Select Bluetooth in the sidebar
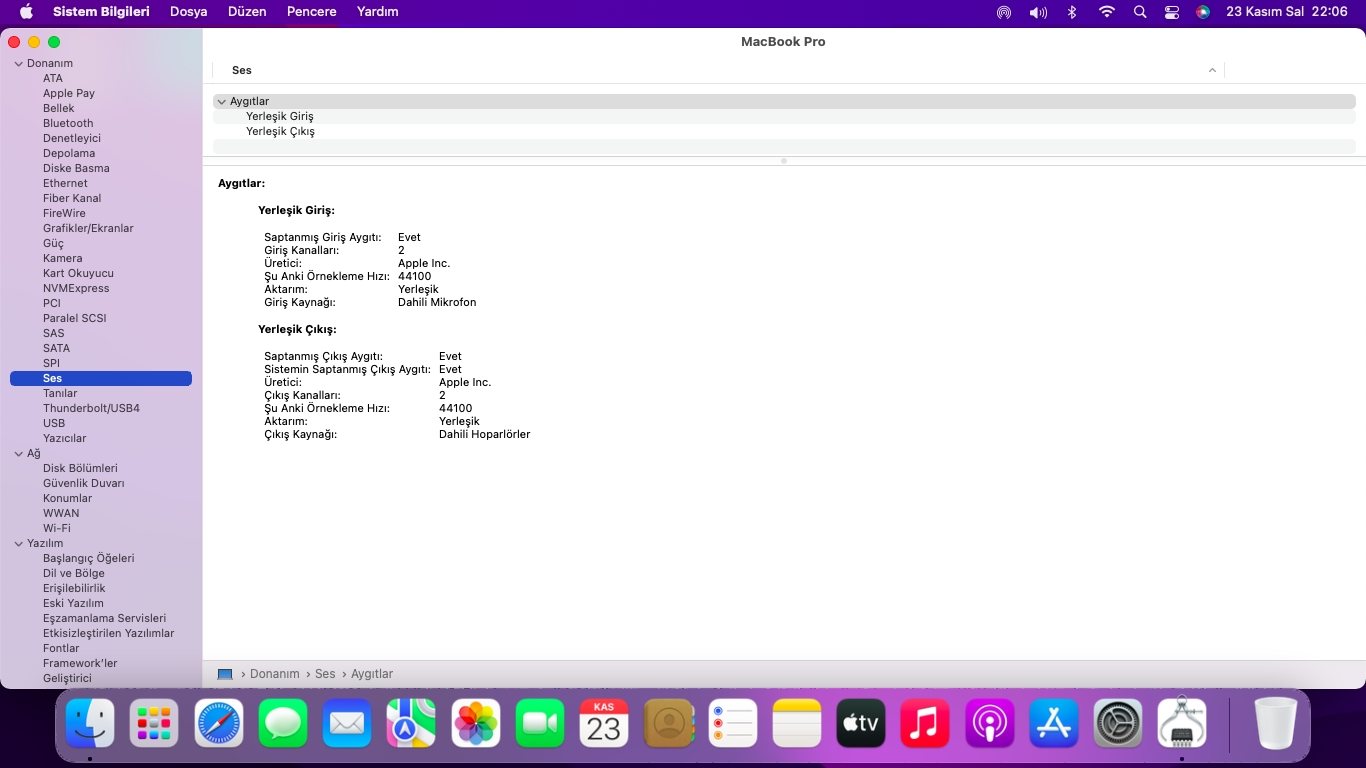This screenshot has width=1366, height=768. (x=68, y=123)
